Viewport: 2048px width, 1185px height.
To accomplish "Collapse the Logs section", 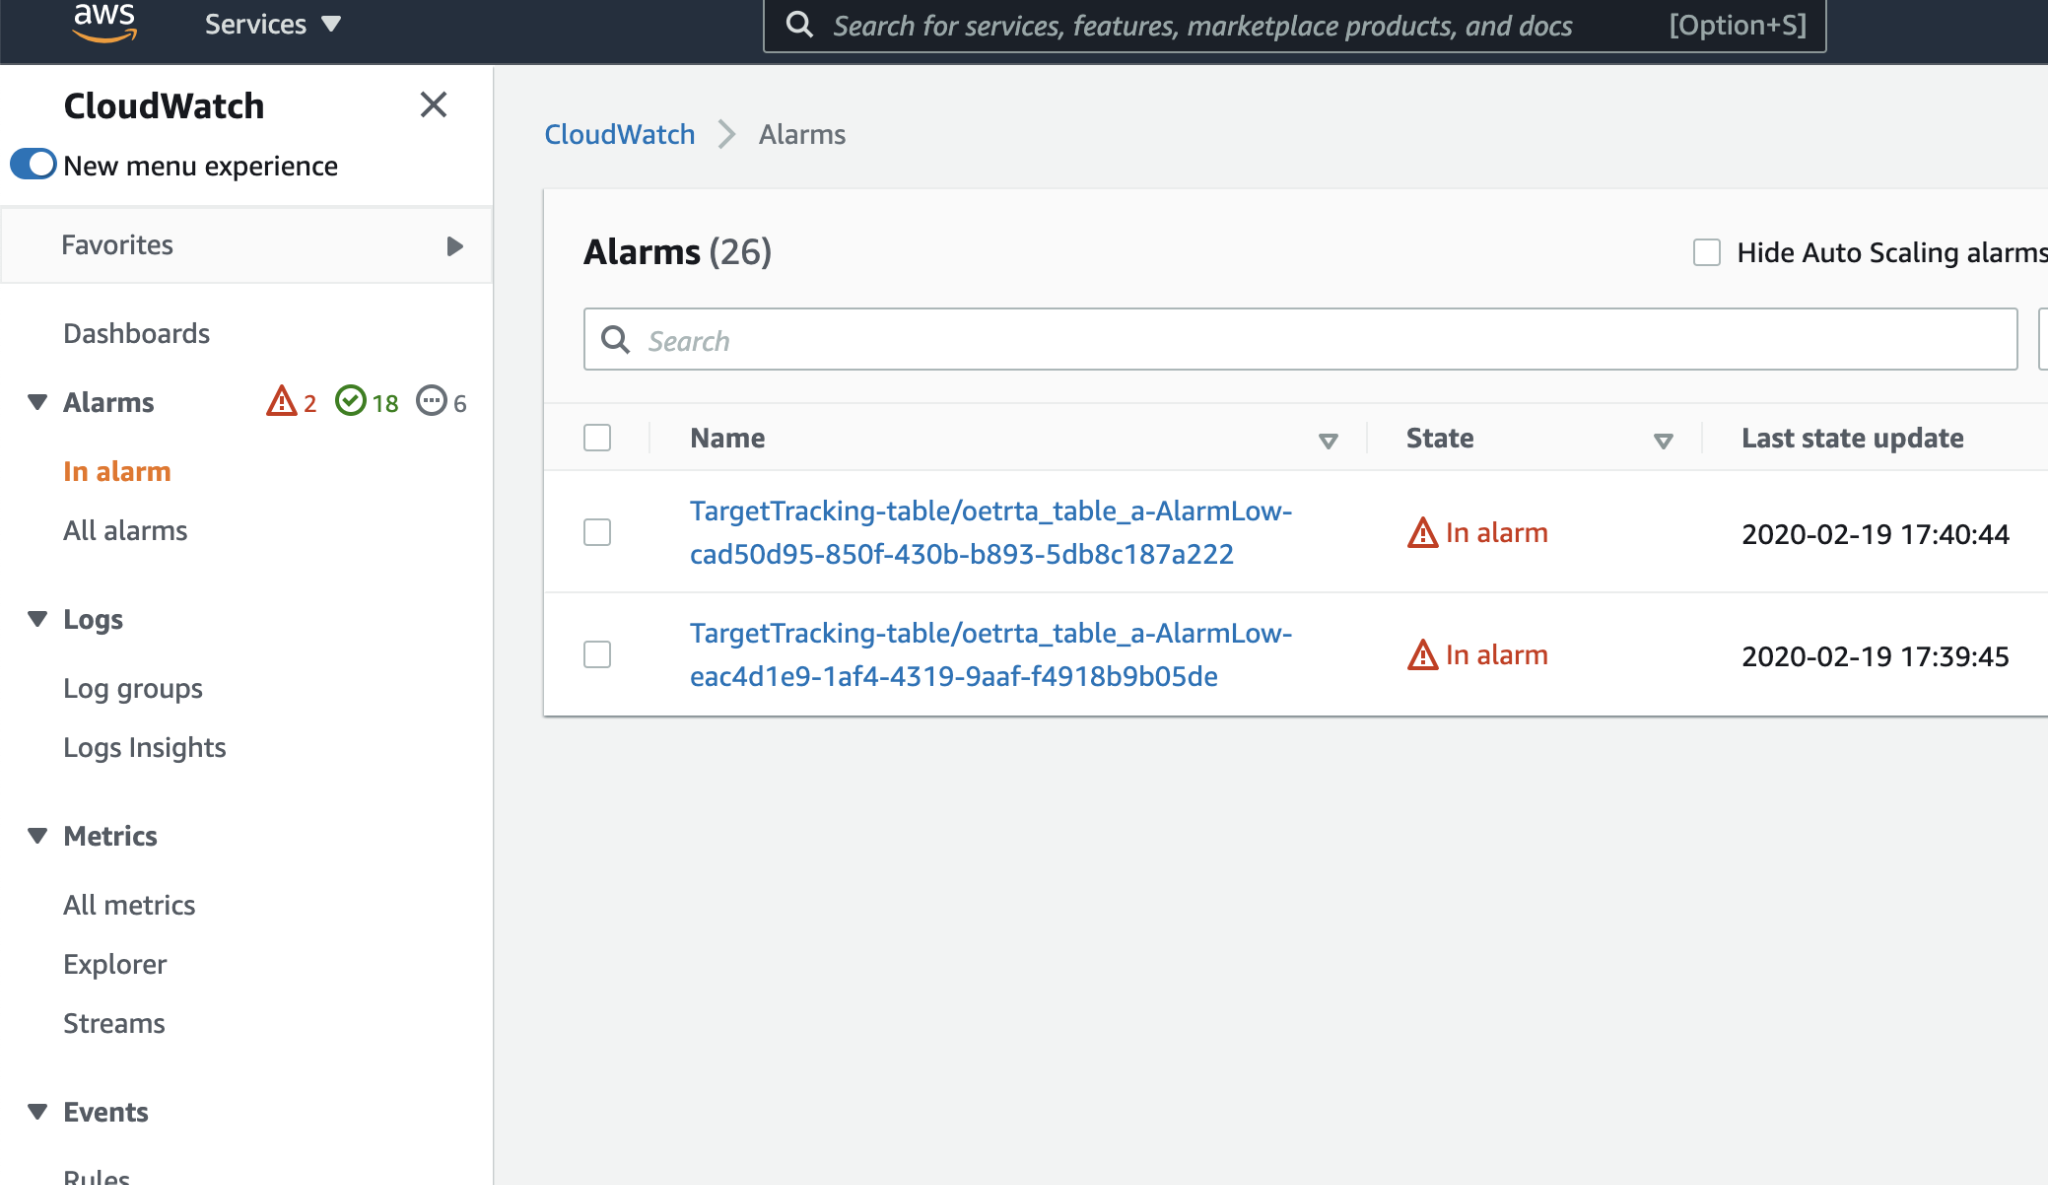I will [36, 618].
